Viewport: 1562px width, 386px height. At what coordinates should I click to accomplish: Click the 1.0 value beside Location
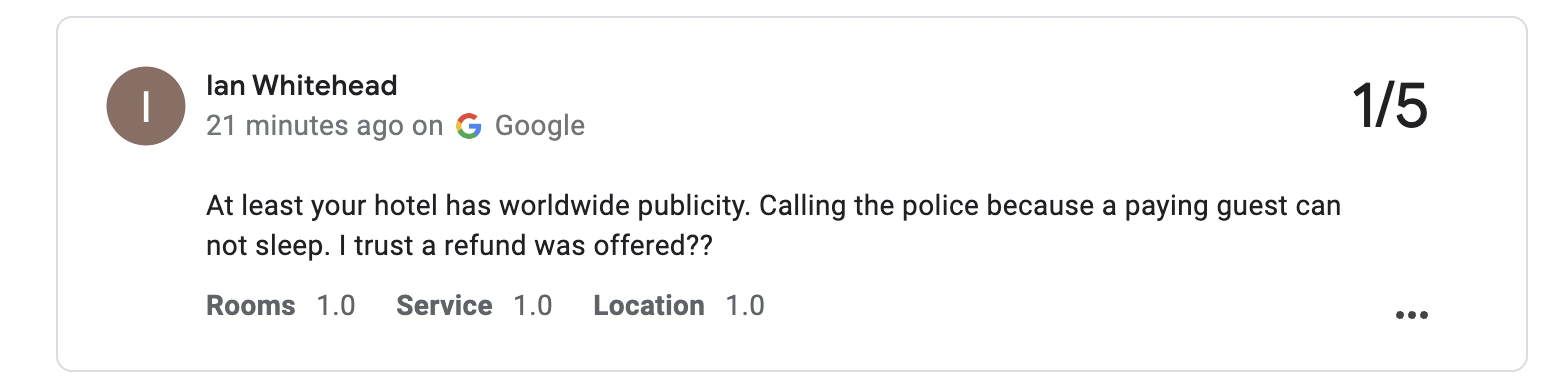(745, 305)
